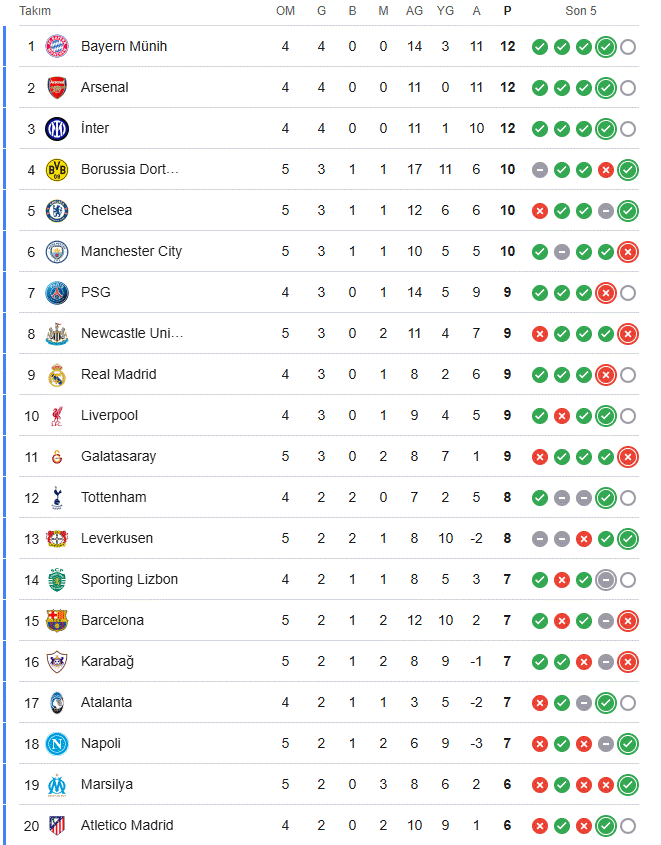This screenshot has height=845, width=661.
Task: Select the Real Madrid crest
Action: (57, 375)
